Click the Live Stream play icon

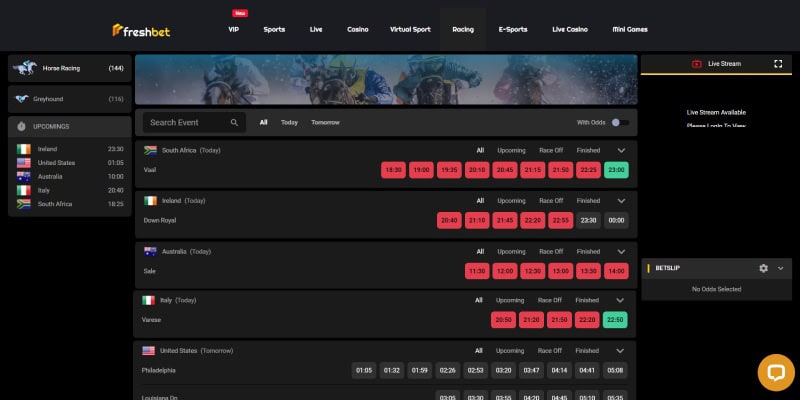696,64
